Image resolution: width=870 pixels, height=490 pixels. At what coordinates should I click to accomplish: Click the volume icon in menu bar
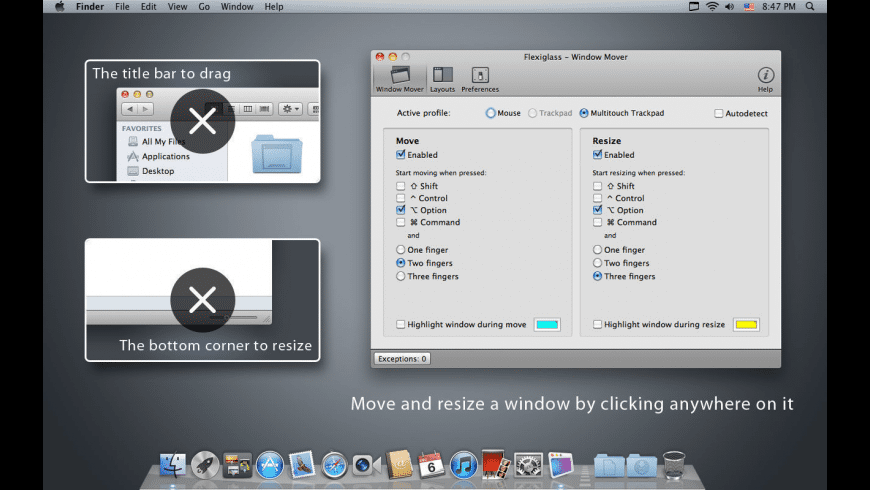click(730, 7)
